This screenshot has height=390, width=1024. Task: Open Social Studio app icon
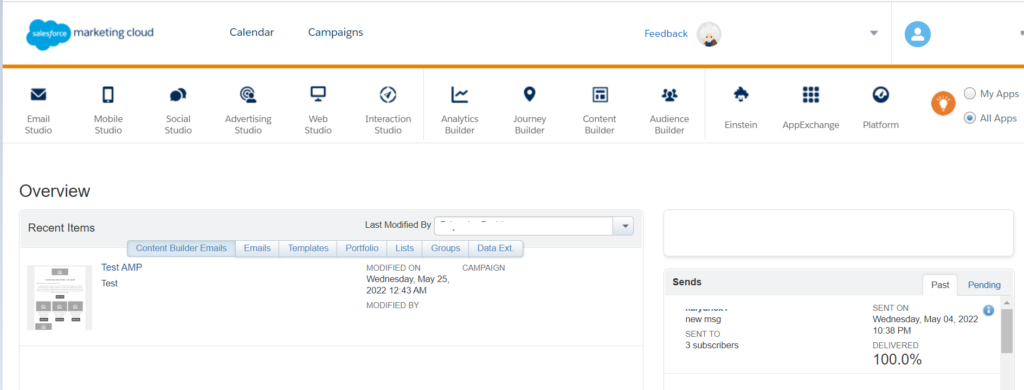tap(178, 95)
